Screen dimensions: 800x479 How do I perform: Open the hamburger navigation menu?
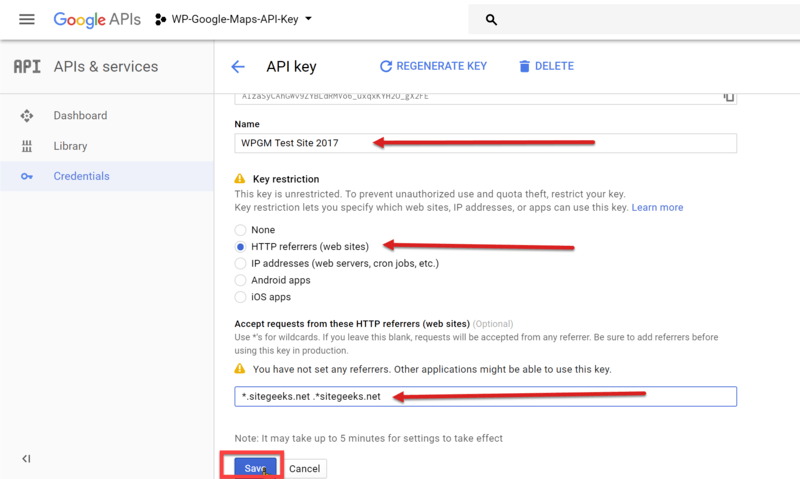pyautogui.click(x=27, y=19)
